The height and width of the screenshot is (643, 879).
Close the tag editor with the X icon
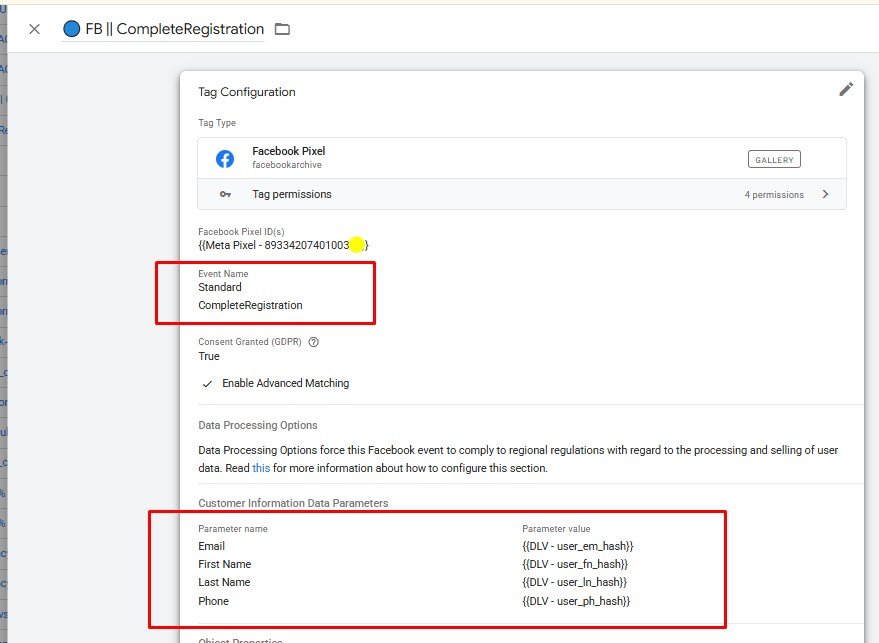pos(34,29)
